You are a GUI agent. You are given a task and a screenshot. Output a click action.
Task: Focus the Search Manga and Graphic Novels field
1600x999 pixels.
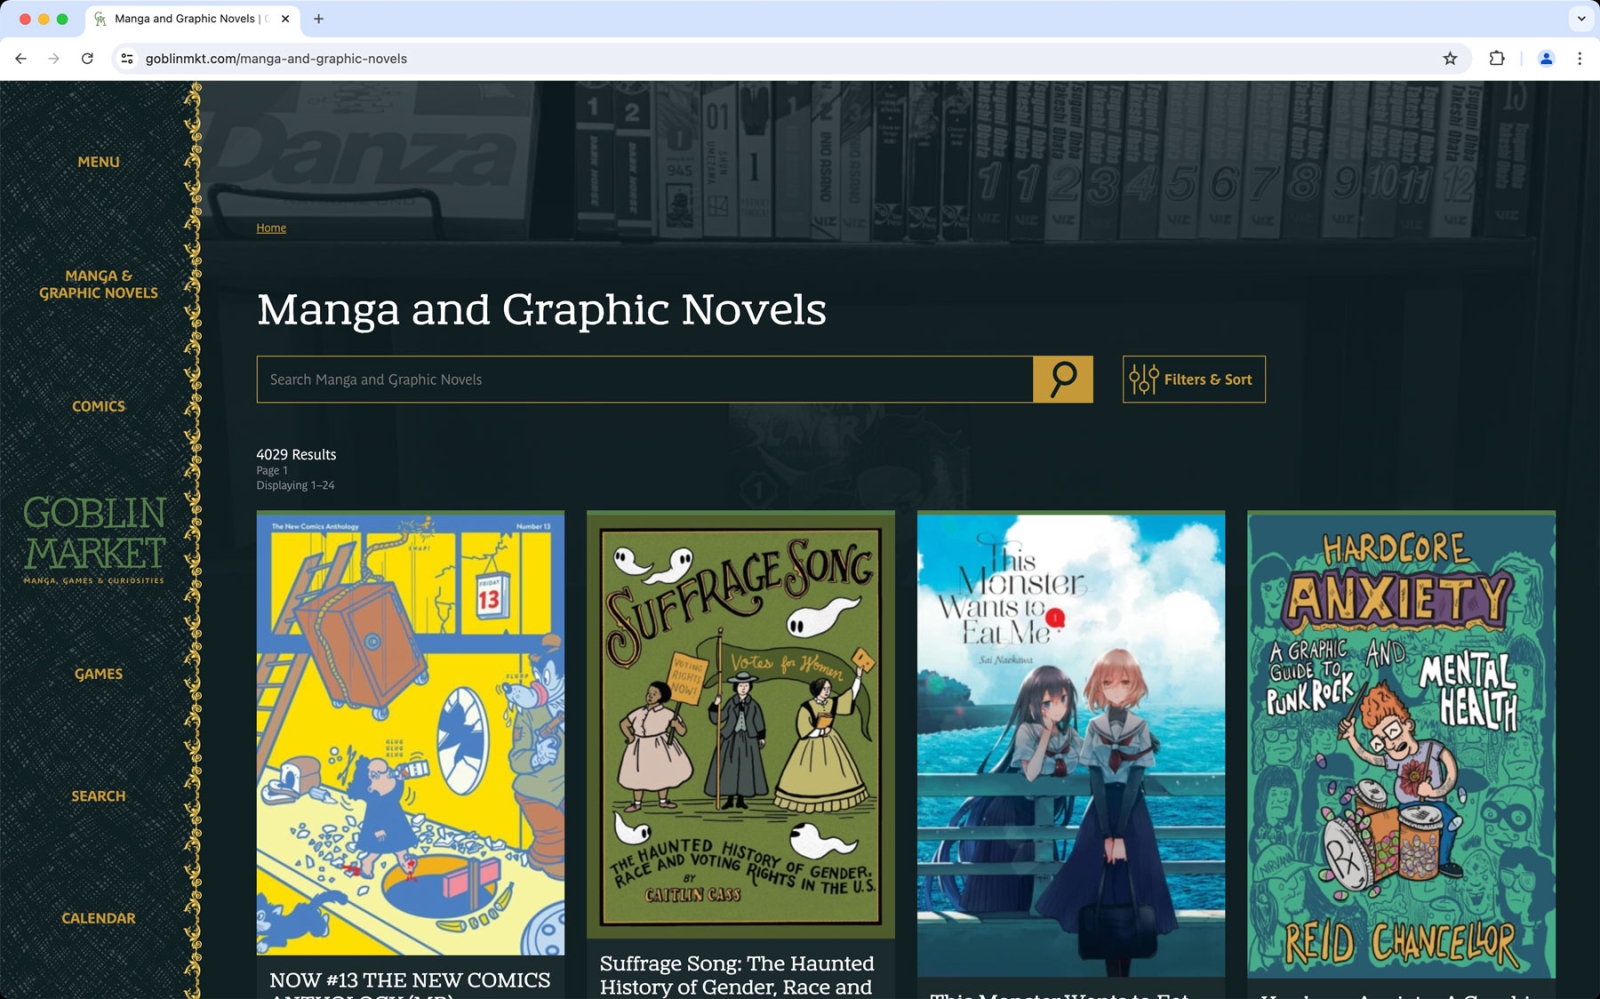point(645,379)
